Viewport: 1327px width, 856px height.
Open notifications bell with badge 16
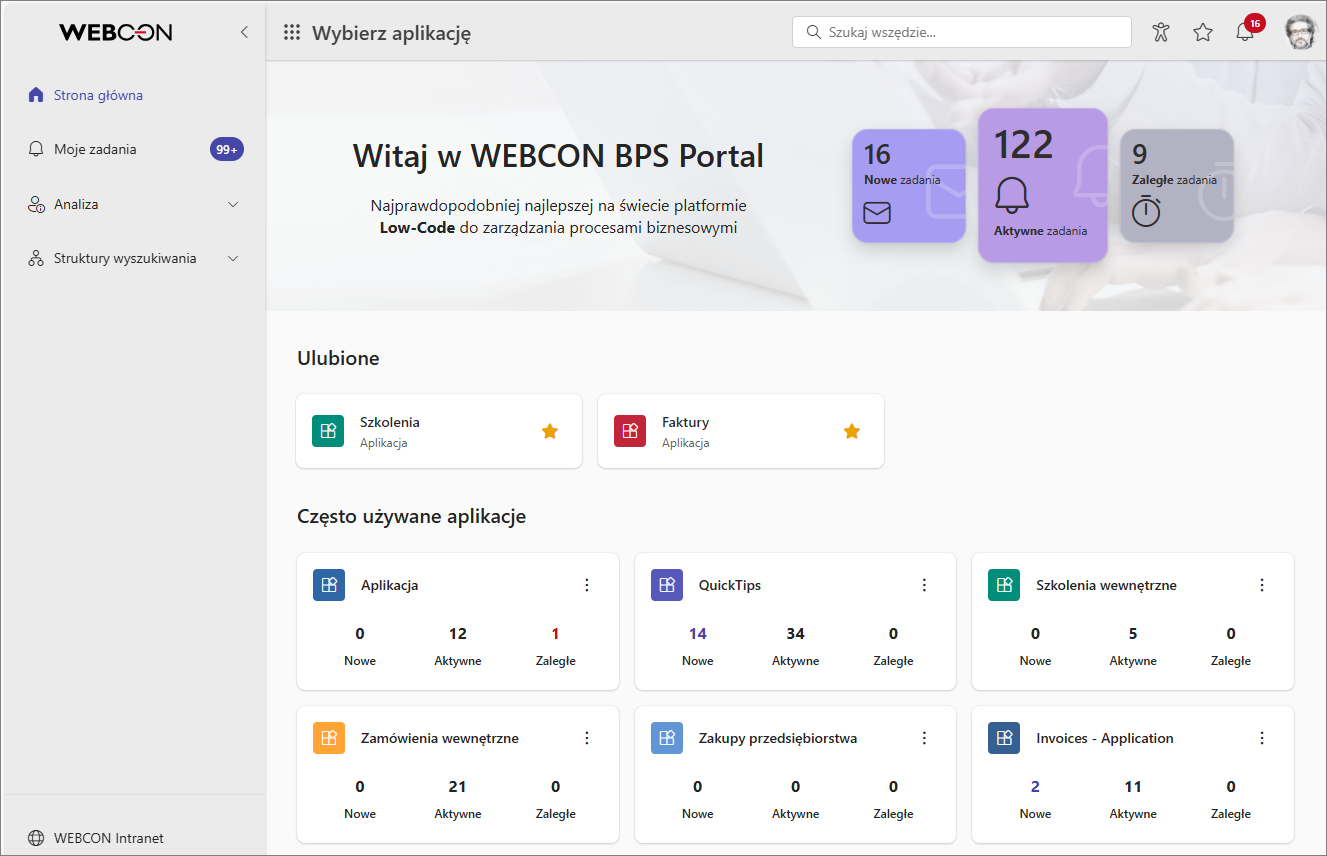pyautogui.click(x=1246, y=31)
